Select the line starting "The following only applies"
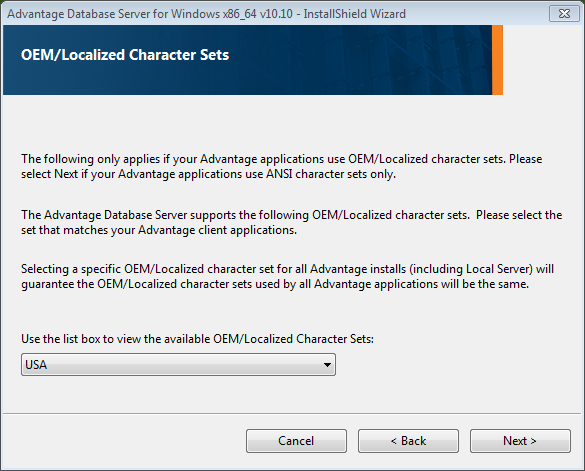This screenshot has height=471, width=585. pos(282,159)
